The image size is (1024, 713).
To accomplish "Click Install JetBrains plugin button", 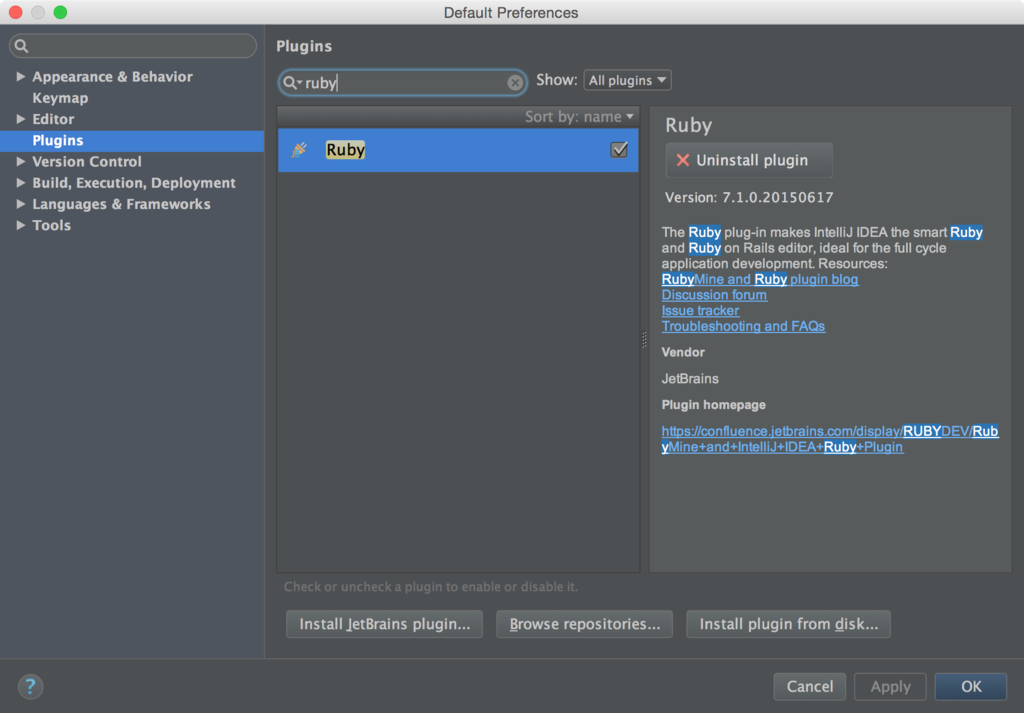I will pos(385,624).
